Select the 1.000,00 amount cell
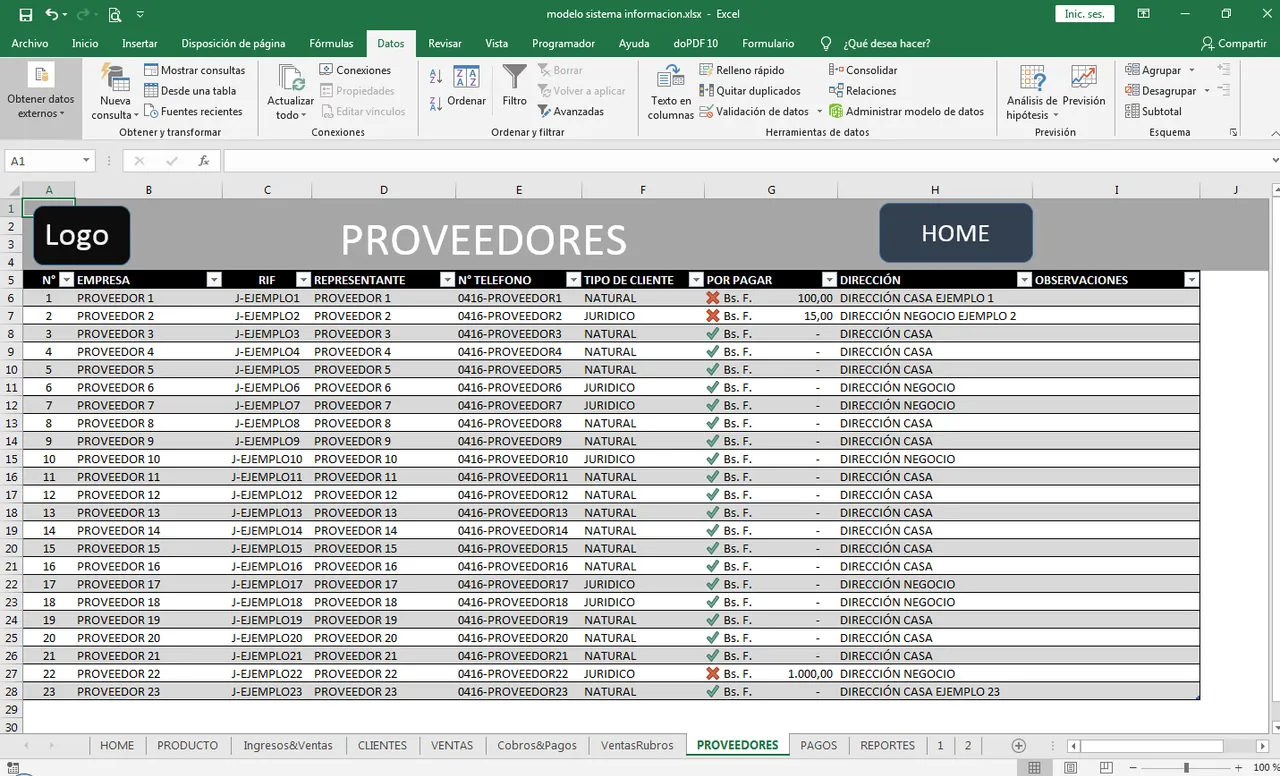The image size is (1280, 776). pyautogui.click(x=771, y=674)
